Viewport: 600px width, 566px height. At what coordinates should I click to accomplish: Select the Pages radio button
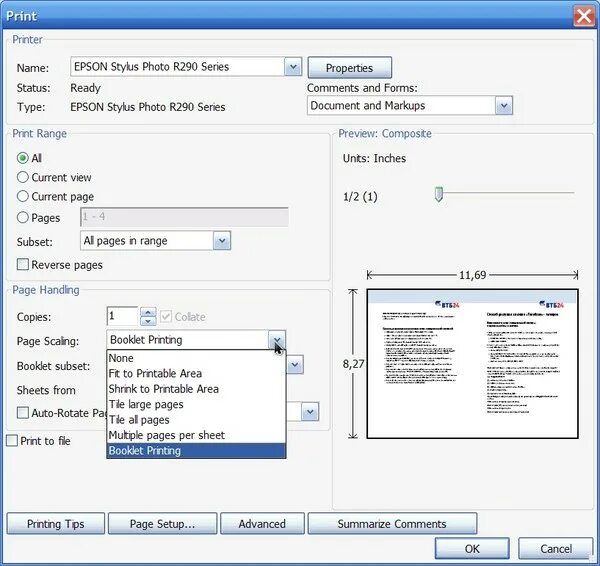pos(23,217)
